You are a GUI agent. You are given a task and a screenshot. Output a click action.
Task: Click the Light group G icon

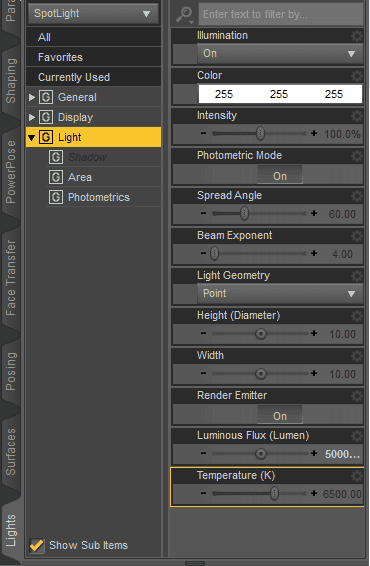46,137
